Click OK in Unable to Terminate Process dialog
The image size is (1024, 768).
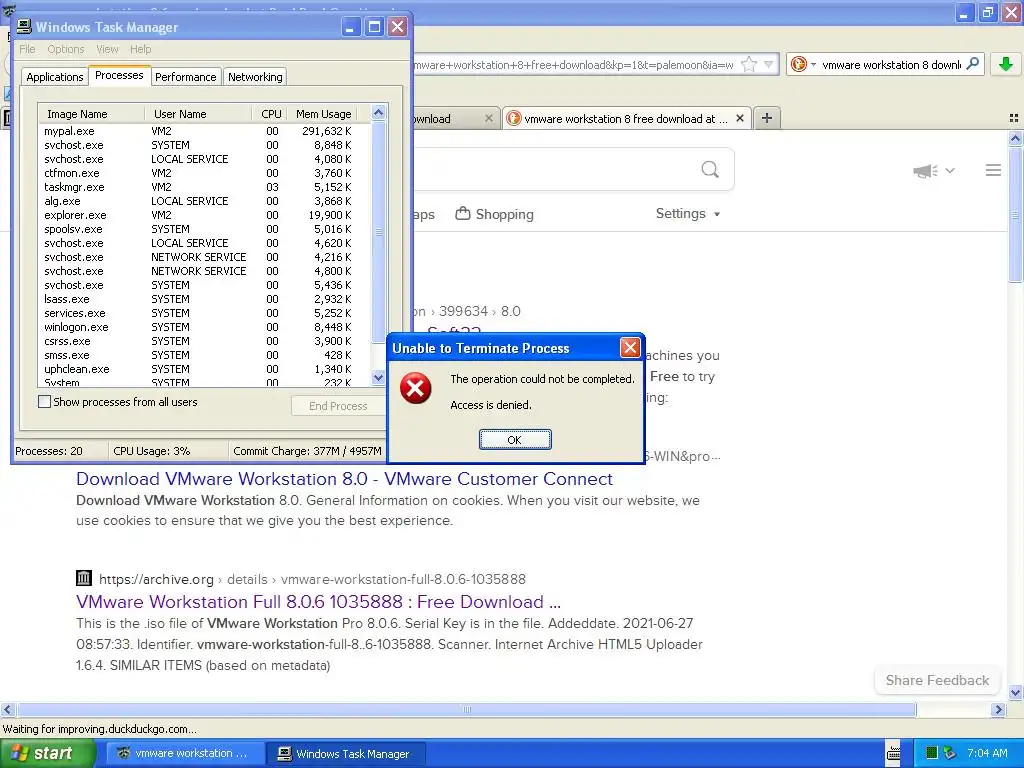tap(515, 440)
